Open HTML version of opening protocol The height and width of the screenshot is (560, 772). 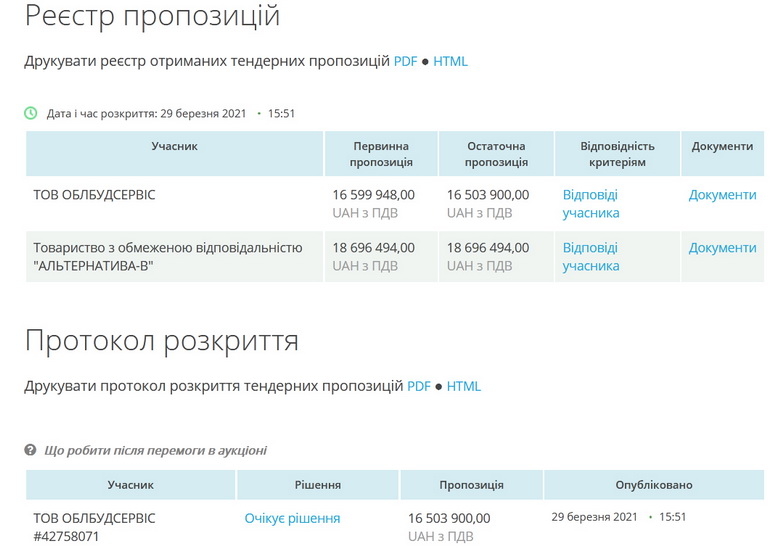click(464, 386)
